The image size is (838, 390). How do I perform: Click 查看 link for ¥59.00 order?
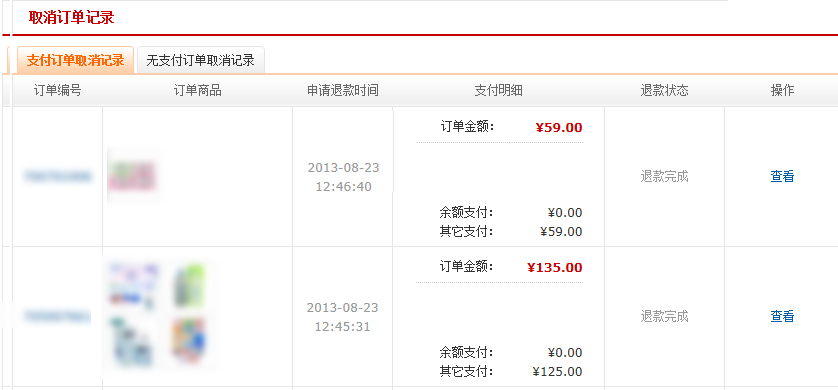tap(782, 176)
